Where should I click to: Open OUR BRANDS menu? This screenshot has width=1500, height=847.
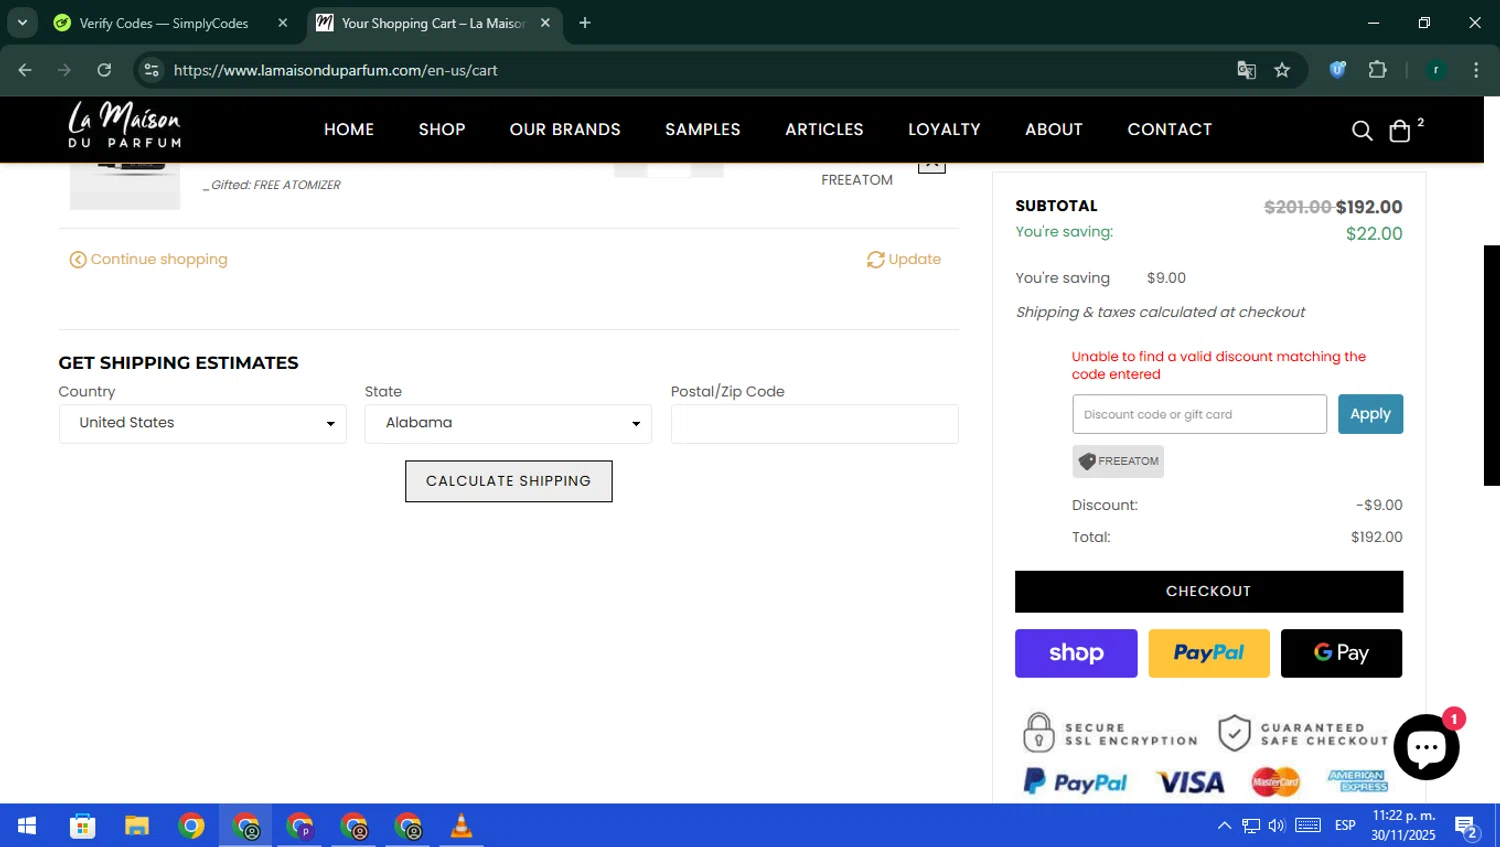point(565,130)
